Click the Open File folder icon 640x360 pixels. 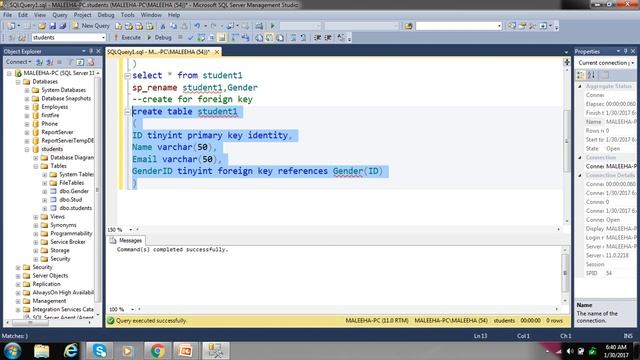(x=42, y=26)
